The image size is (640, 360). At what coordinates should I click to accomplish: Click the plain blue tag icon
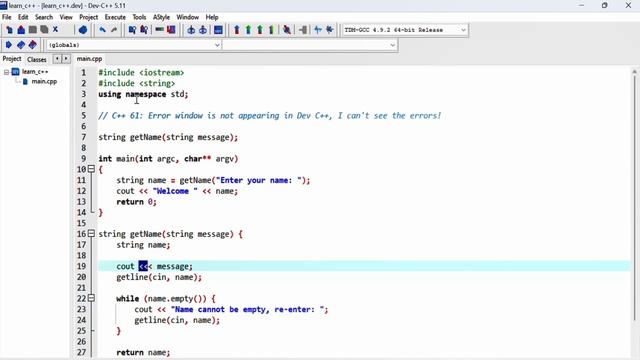(x=9, y=44)
